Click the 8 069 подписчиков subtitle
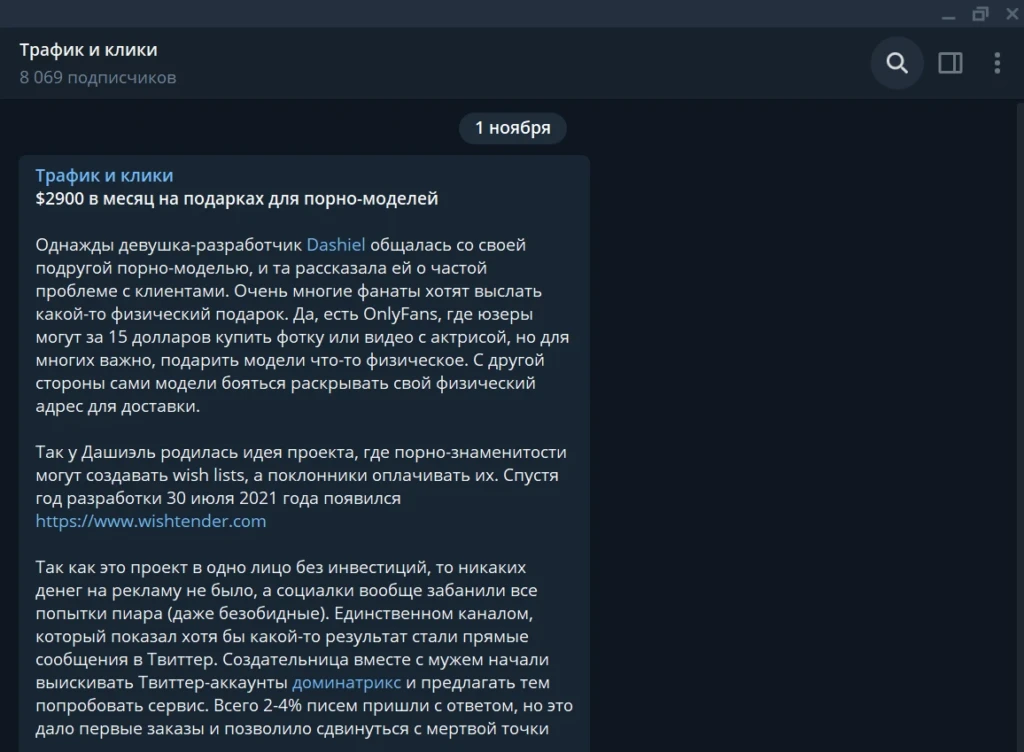The width and height of the screenshot is (1024, 752). [x=98, y=78]
